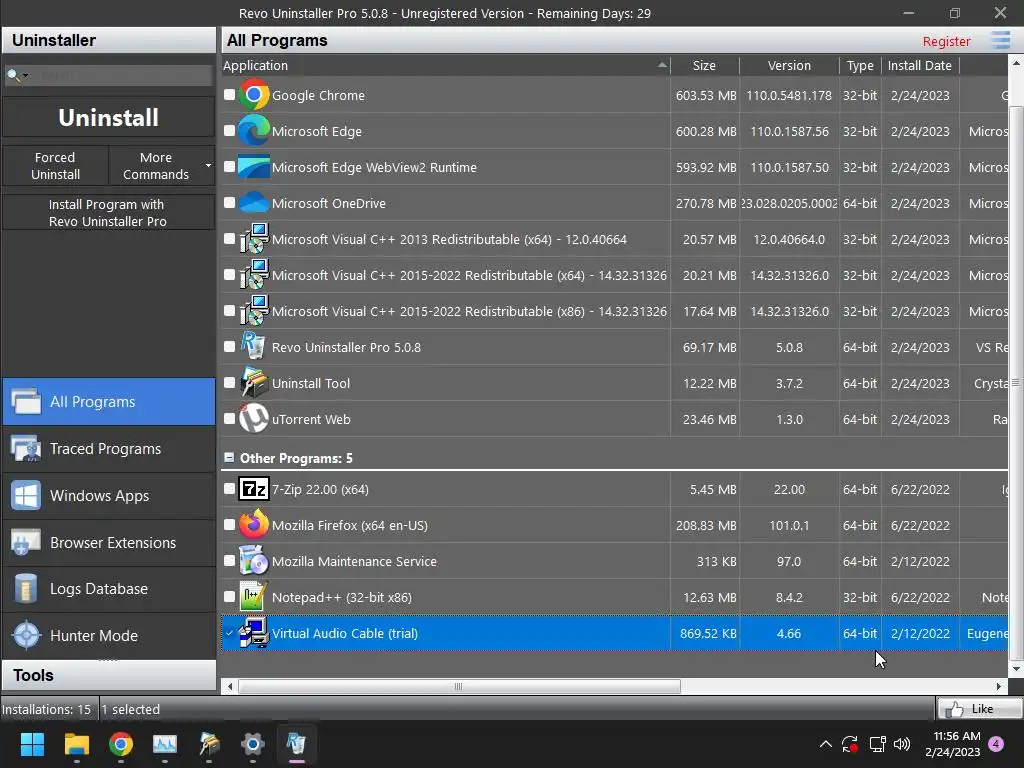Image resolution: width=1024 pixels, height=768 pixels.
Task: Check the Google Chrome checkbox
Action: [x=229, y=95]
